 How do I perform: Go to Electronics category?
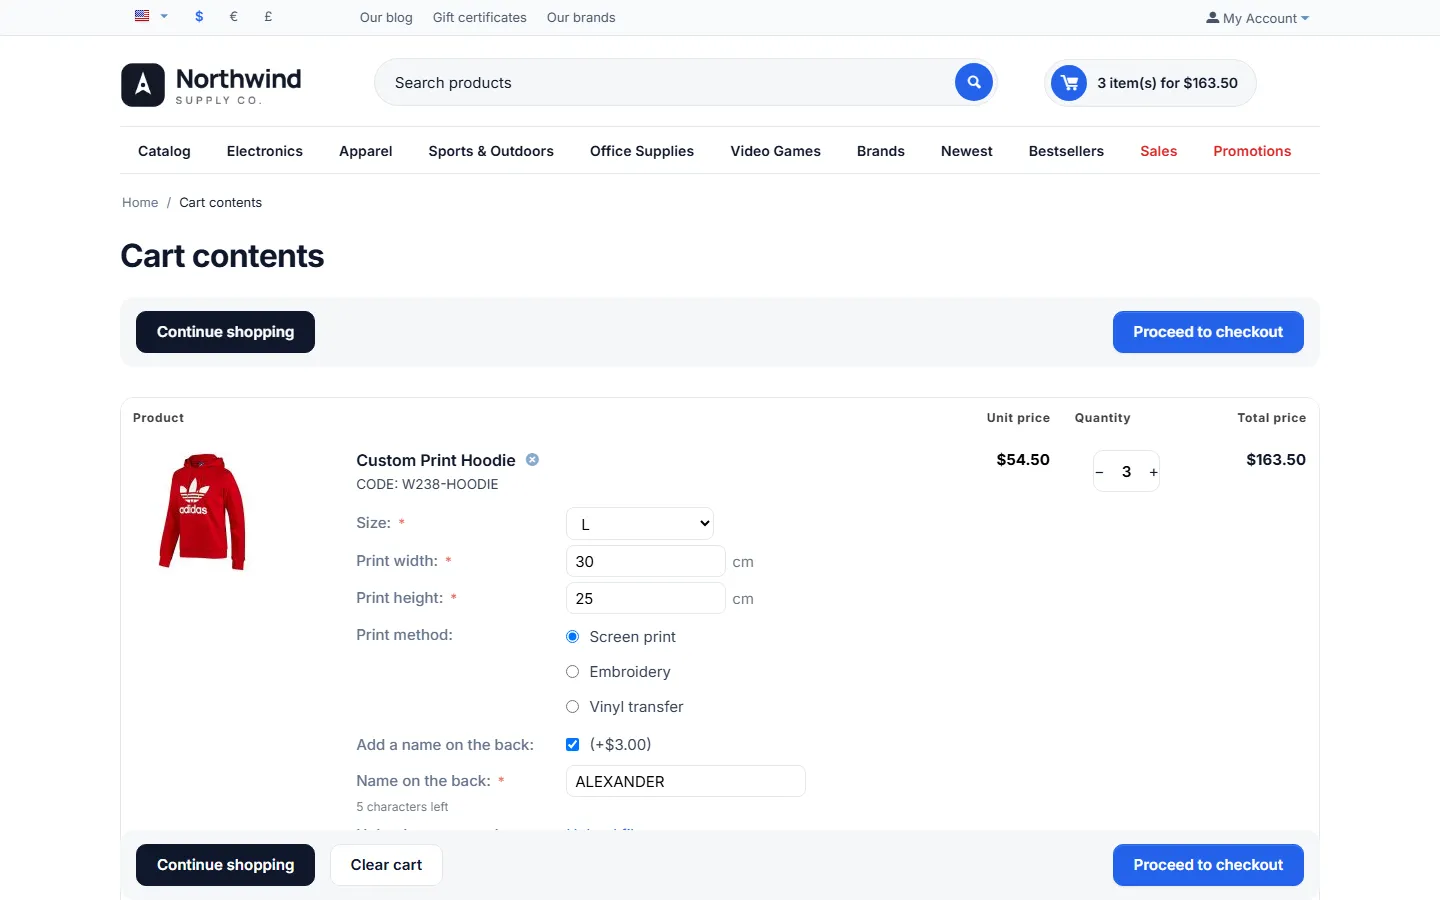click(265, 151)
